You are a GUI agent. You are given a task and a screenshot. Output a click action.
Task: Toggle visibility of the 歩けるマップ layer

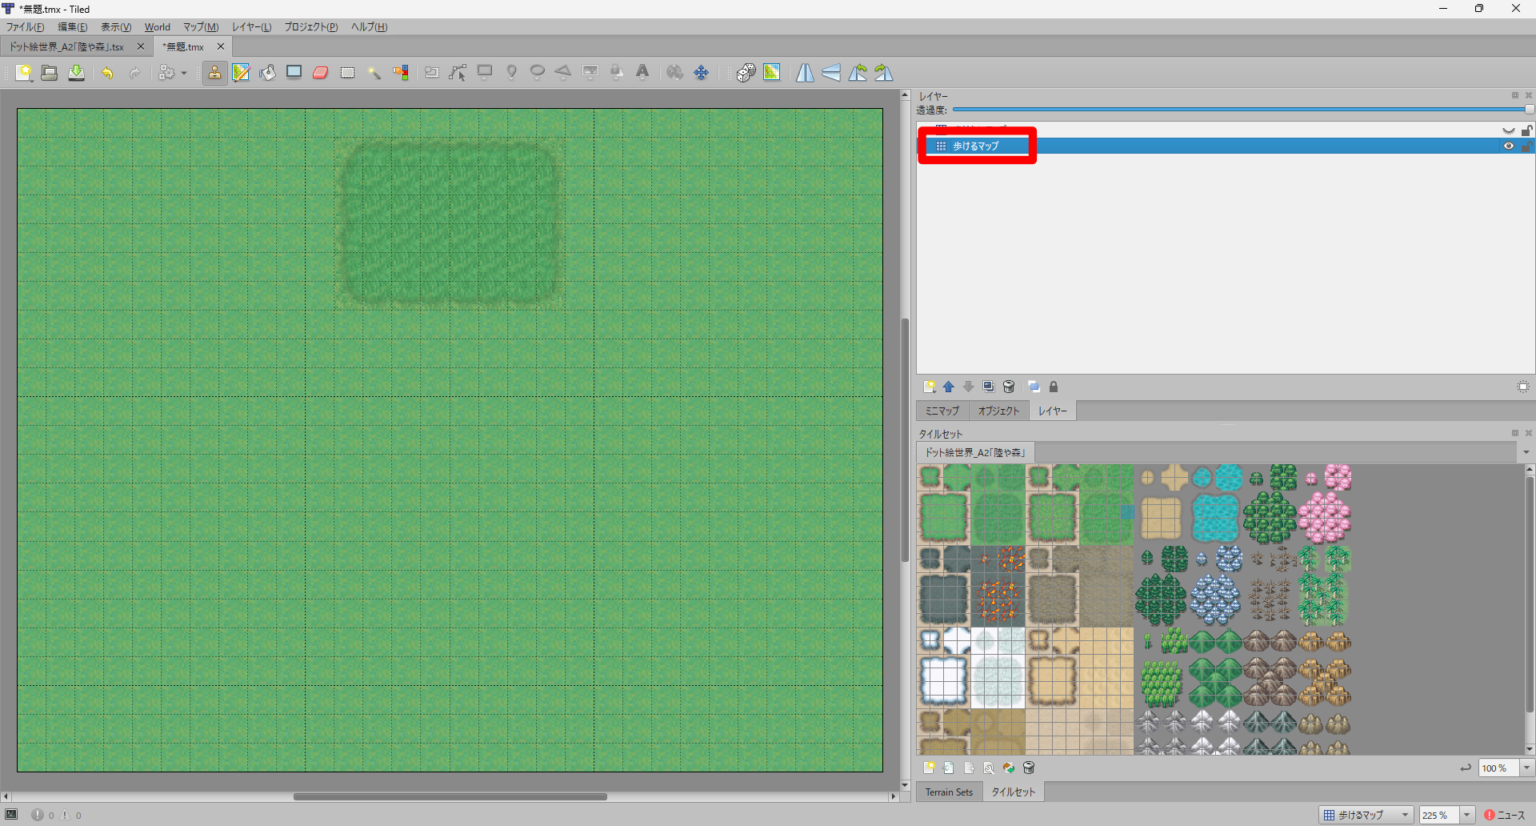coord(1508,145)
